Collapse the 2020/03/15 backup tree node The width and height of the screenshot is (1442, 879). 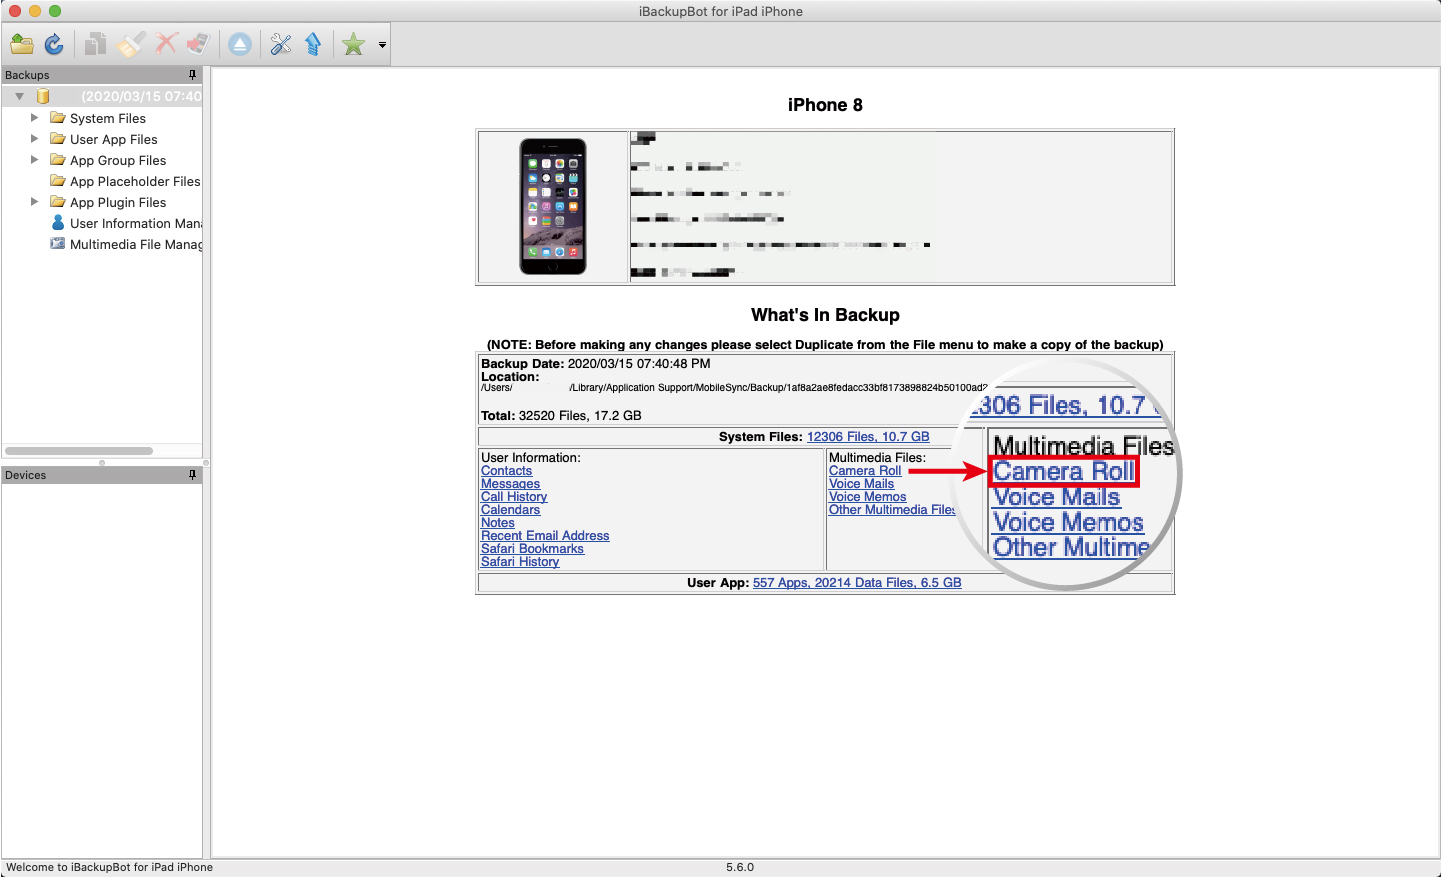(19, 96)
